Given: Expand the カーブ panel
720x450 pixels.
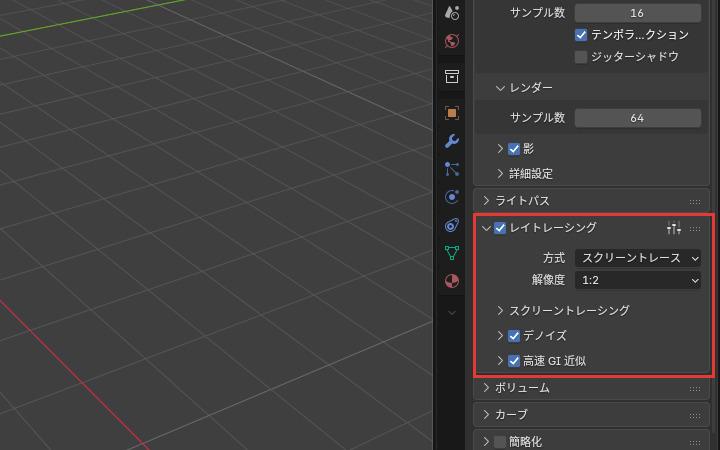Looking at the screenshot, I should tap(486, 415).
